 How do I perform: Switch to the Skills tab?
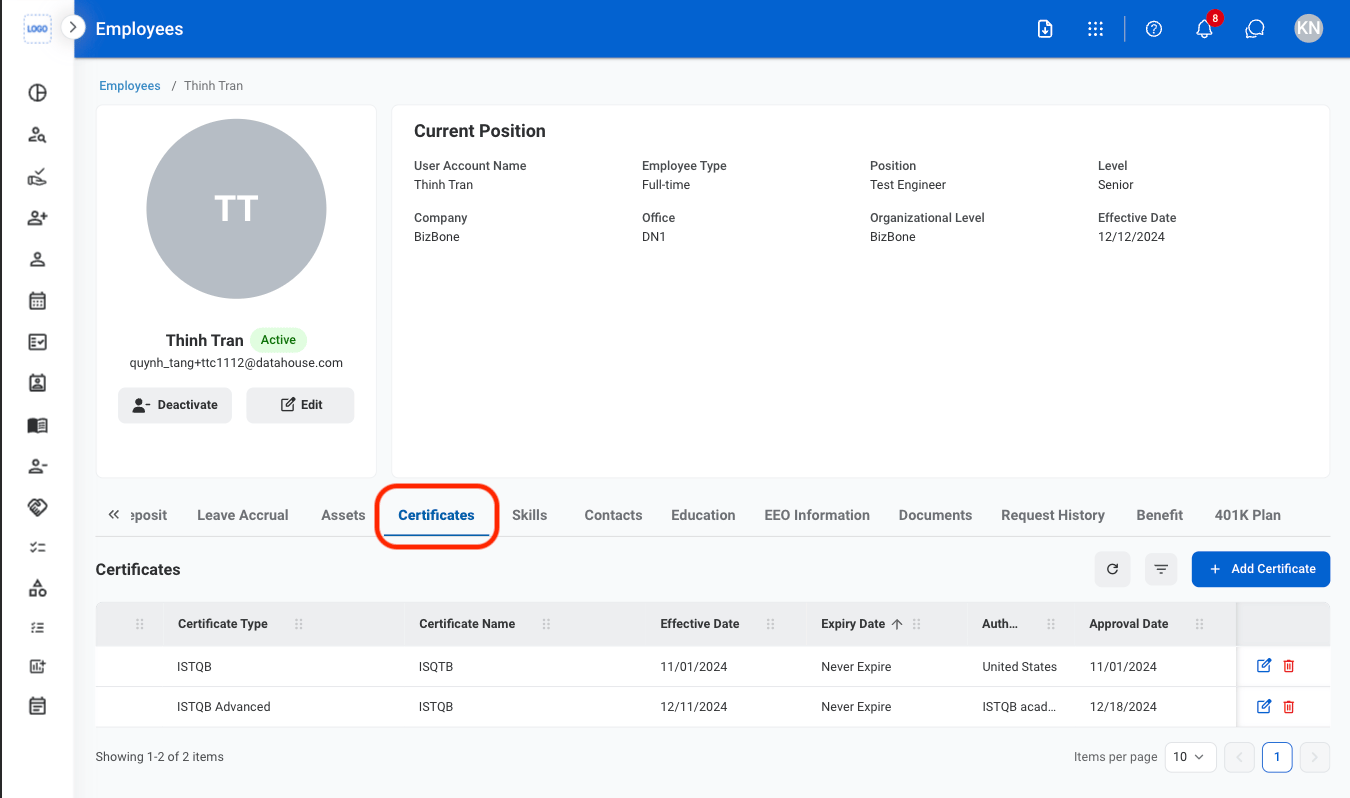click(x=529, y=515)
